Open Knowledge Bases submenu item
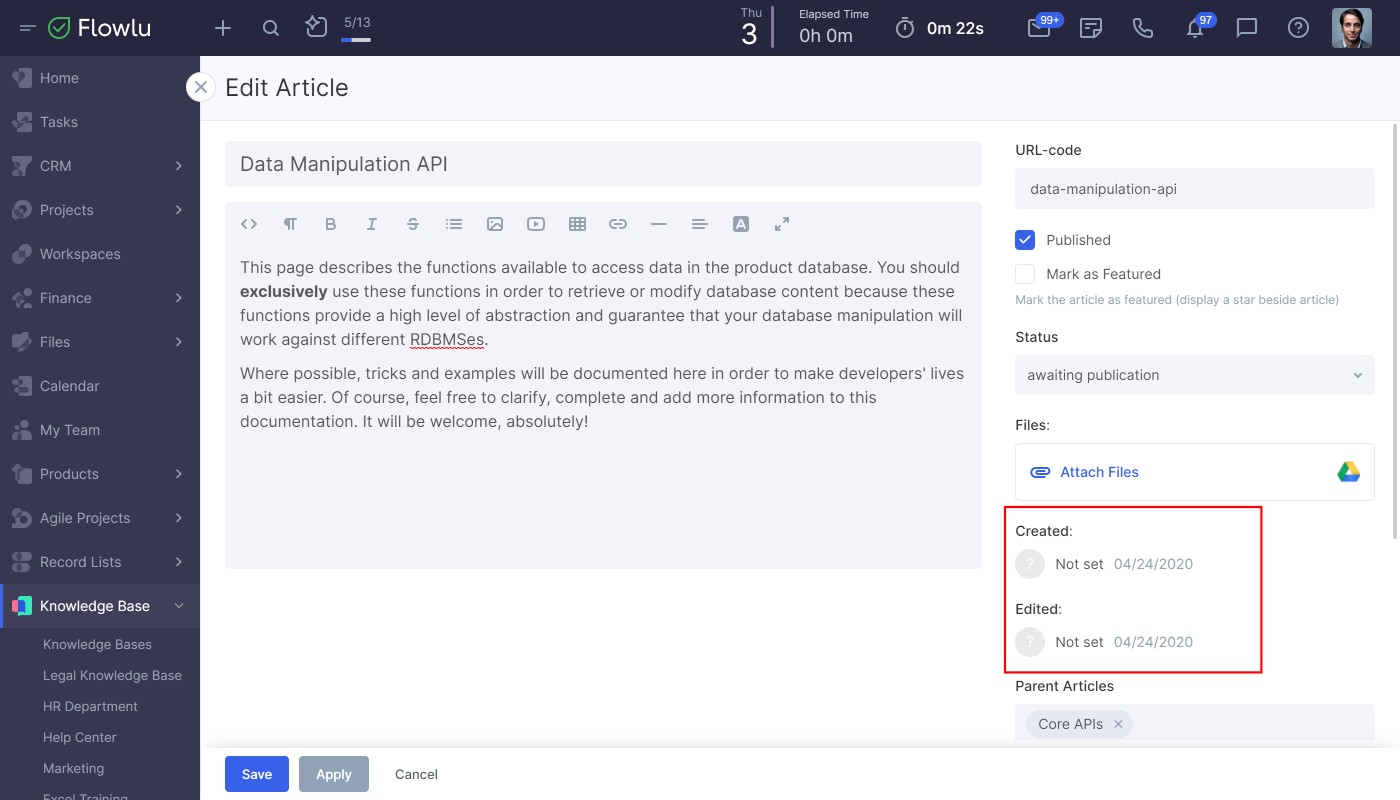 97,645
